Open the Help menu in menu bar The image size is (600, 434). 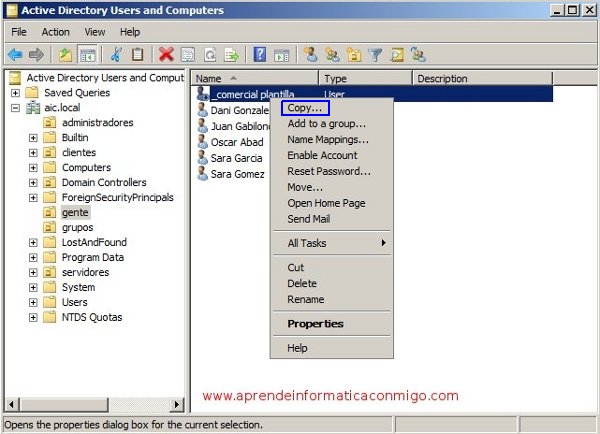[130, 32]
